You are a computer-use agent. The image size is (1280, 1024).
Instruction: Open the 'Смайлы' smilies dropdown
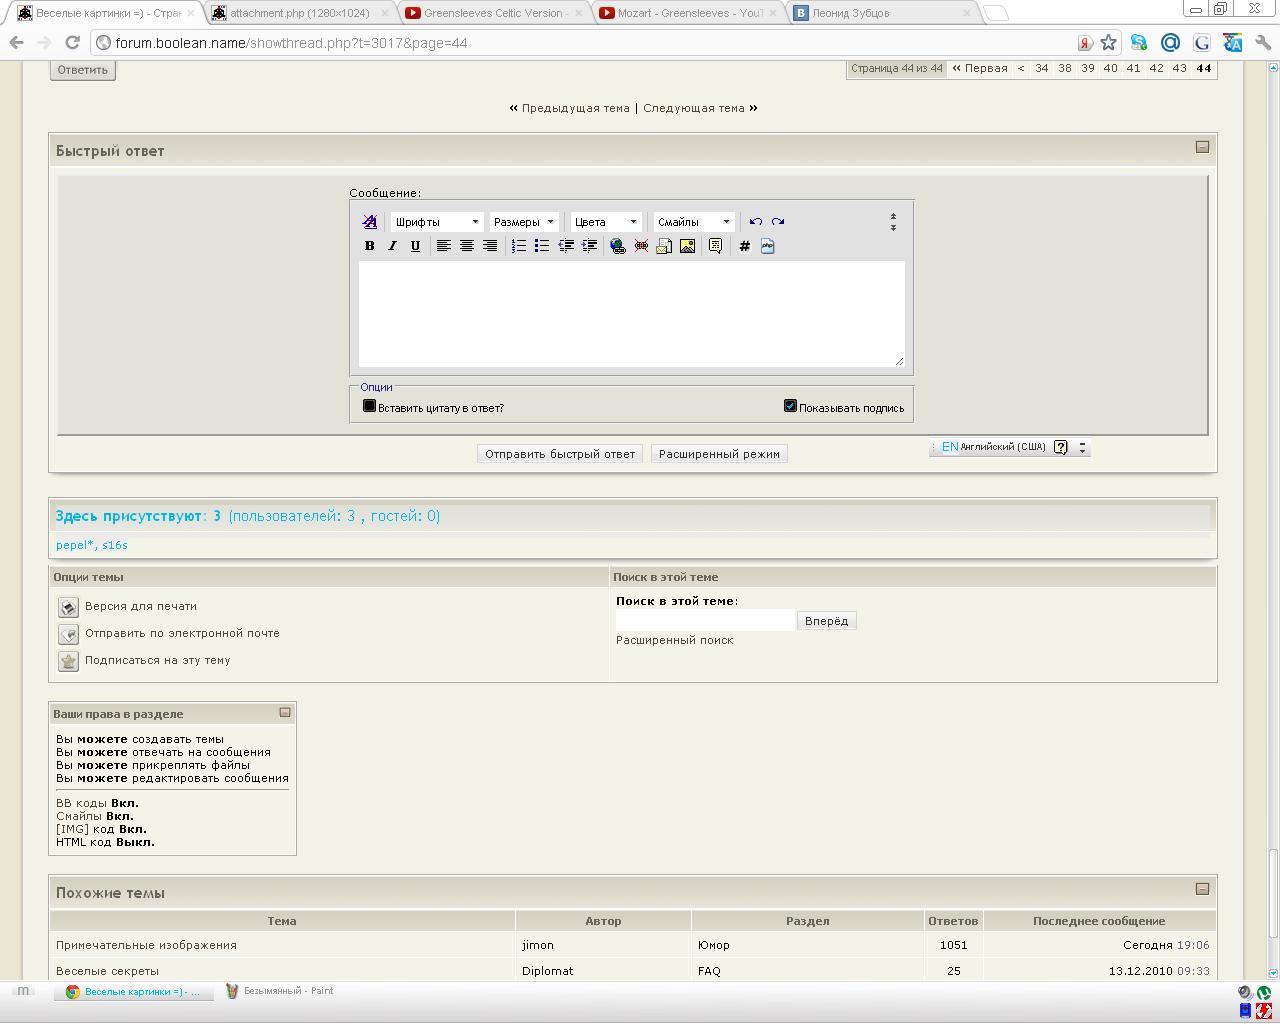694,222
